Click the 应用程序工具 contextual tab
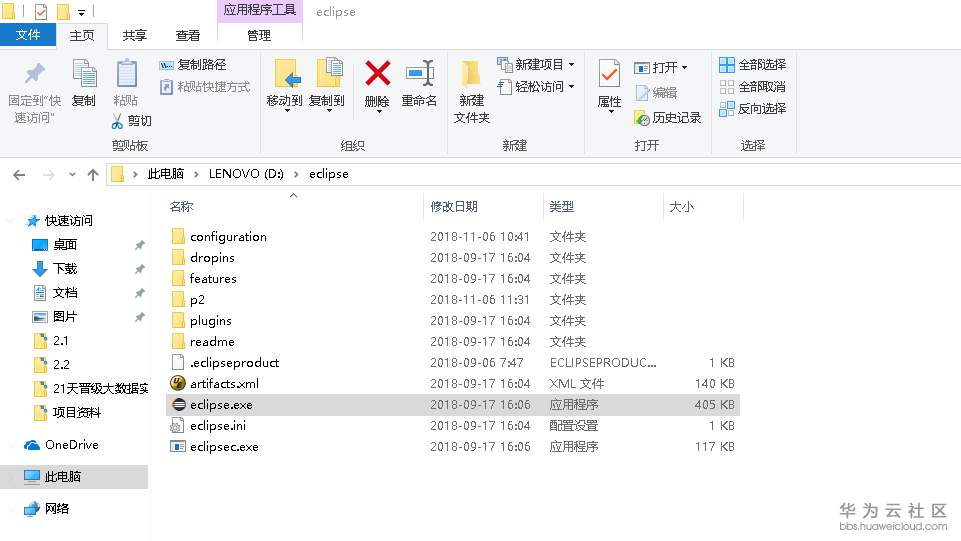The height and width of the screenshot is (541, 961). coord(260,10)
